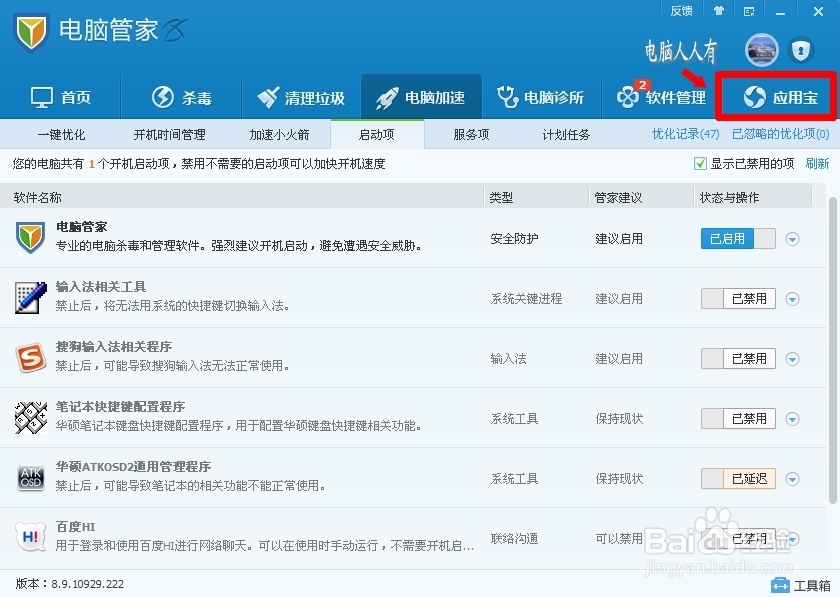
Task: Switch to 开机时间管理 sub-tab
Action: (x=169, y=135)
